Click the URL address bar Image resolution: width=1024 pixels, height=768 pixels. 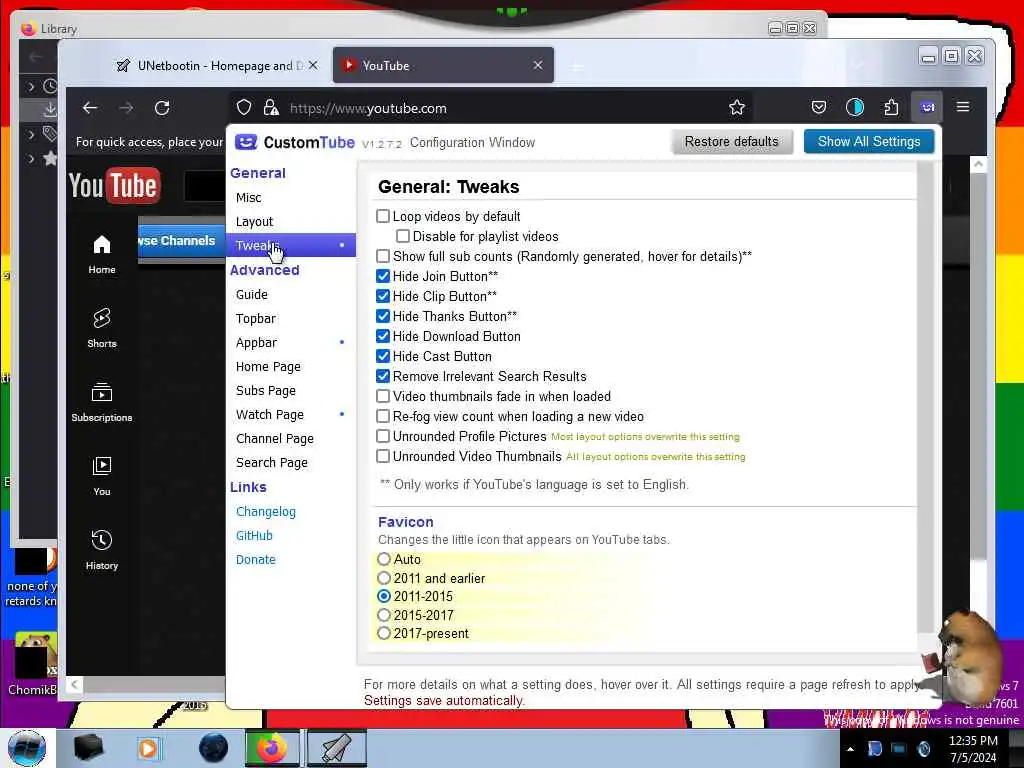(490, 108)
